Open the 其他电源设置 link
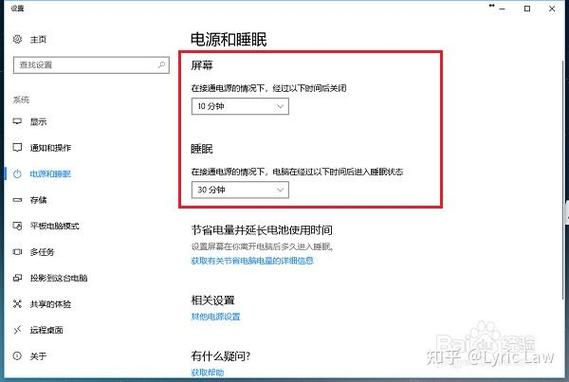The width and height of the screenshot is (569, 382). click(216, 316)
